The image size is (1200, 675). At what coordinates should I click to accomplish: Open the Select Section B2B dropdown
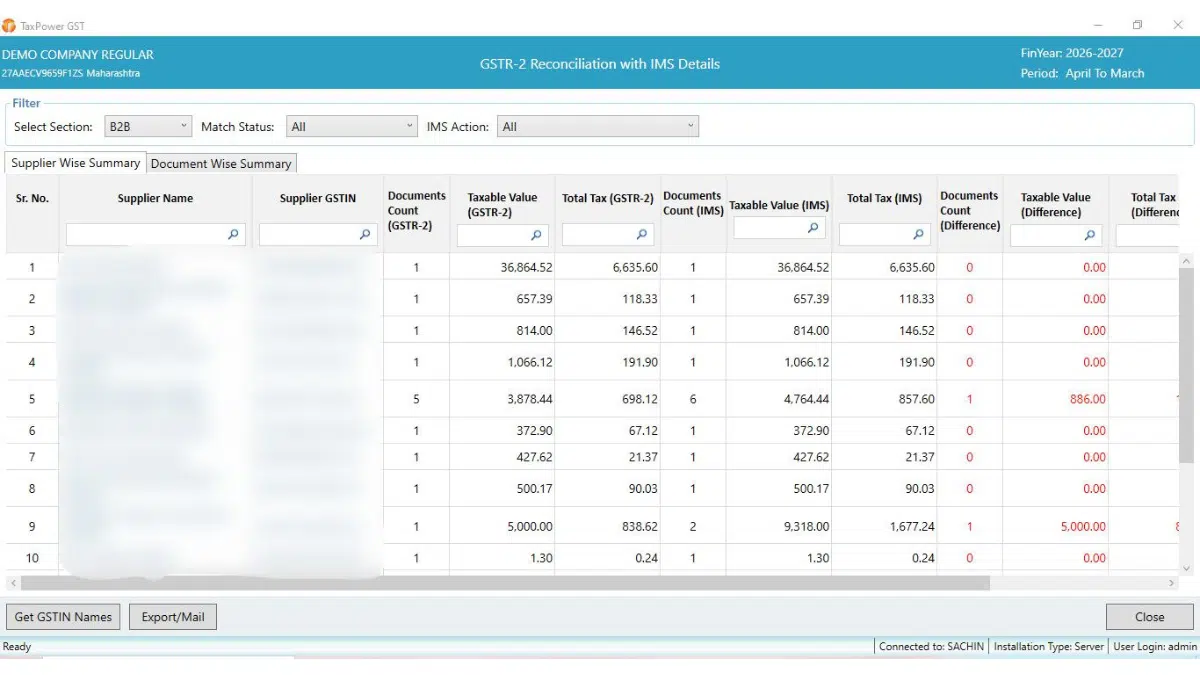click(147, 126)
